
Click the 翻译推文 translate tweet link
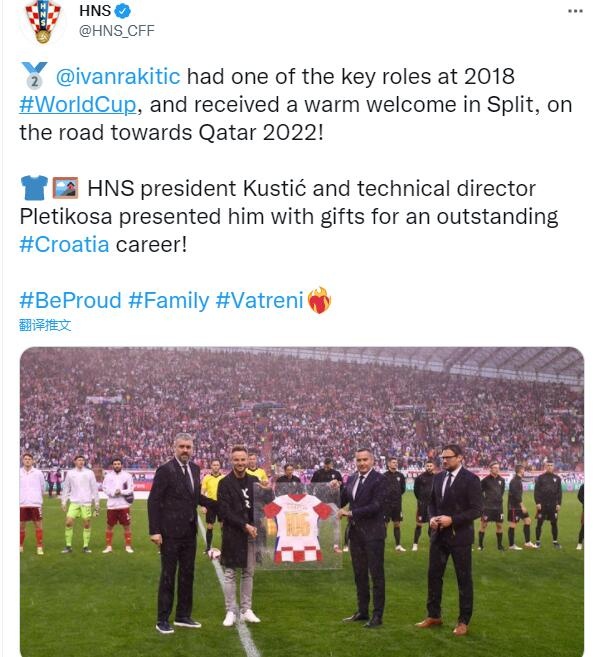[45, 325]
